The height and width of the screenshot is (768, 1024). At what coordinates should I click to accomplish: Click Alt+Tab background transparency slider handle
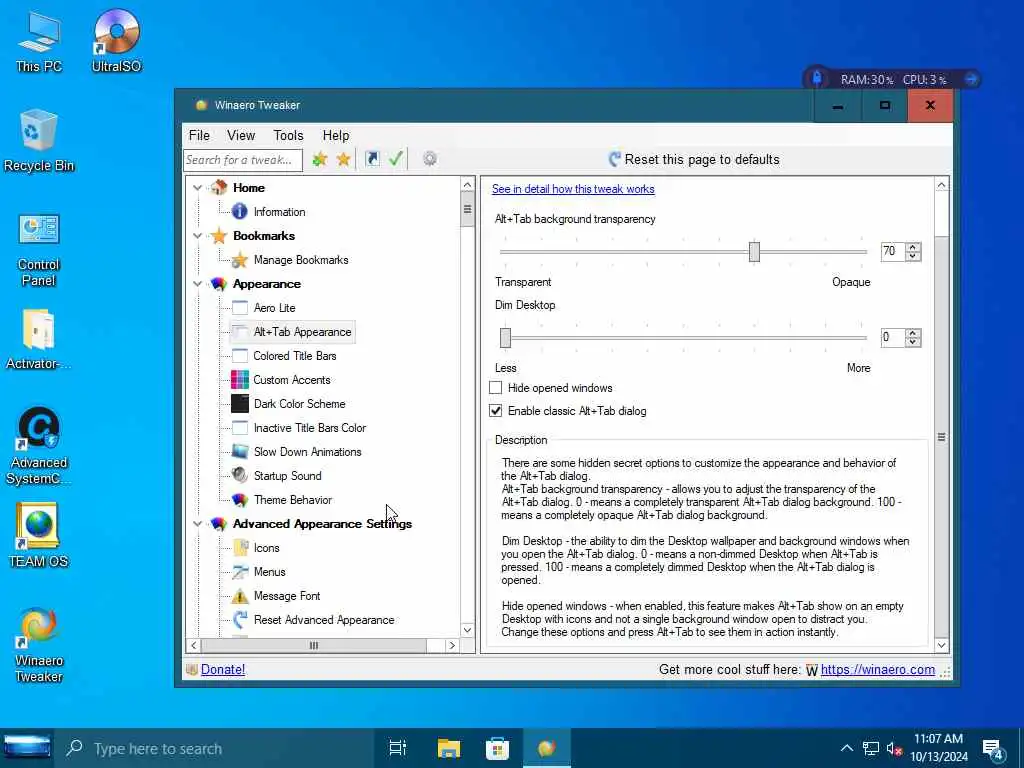(x=754, y=251)
